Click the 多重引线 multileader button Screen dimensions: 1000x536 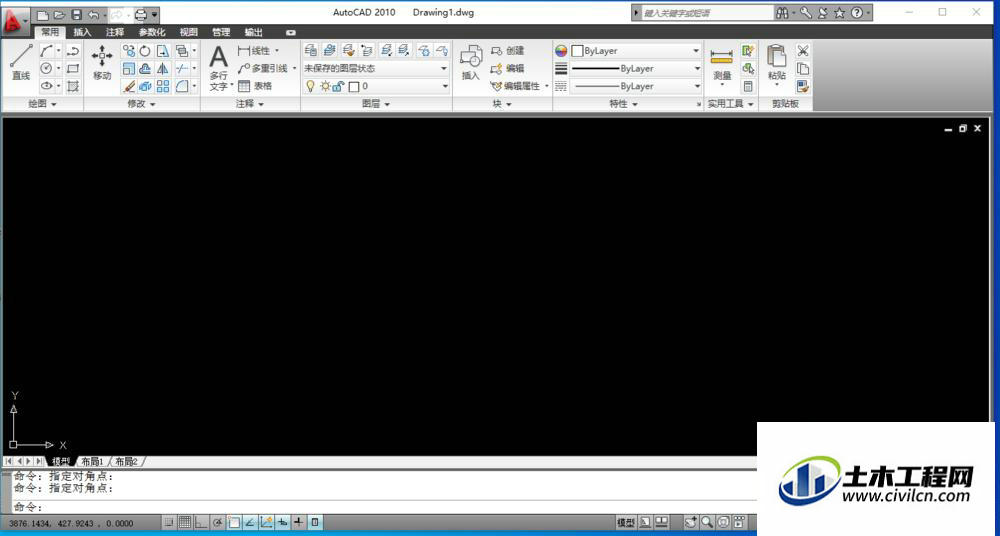coord(263,68)
